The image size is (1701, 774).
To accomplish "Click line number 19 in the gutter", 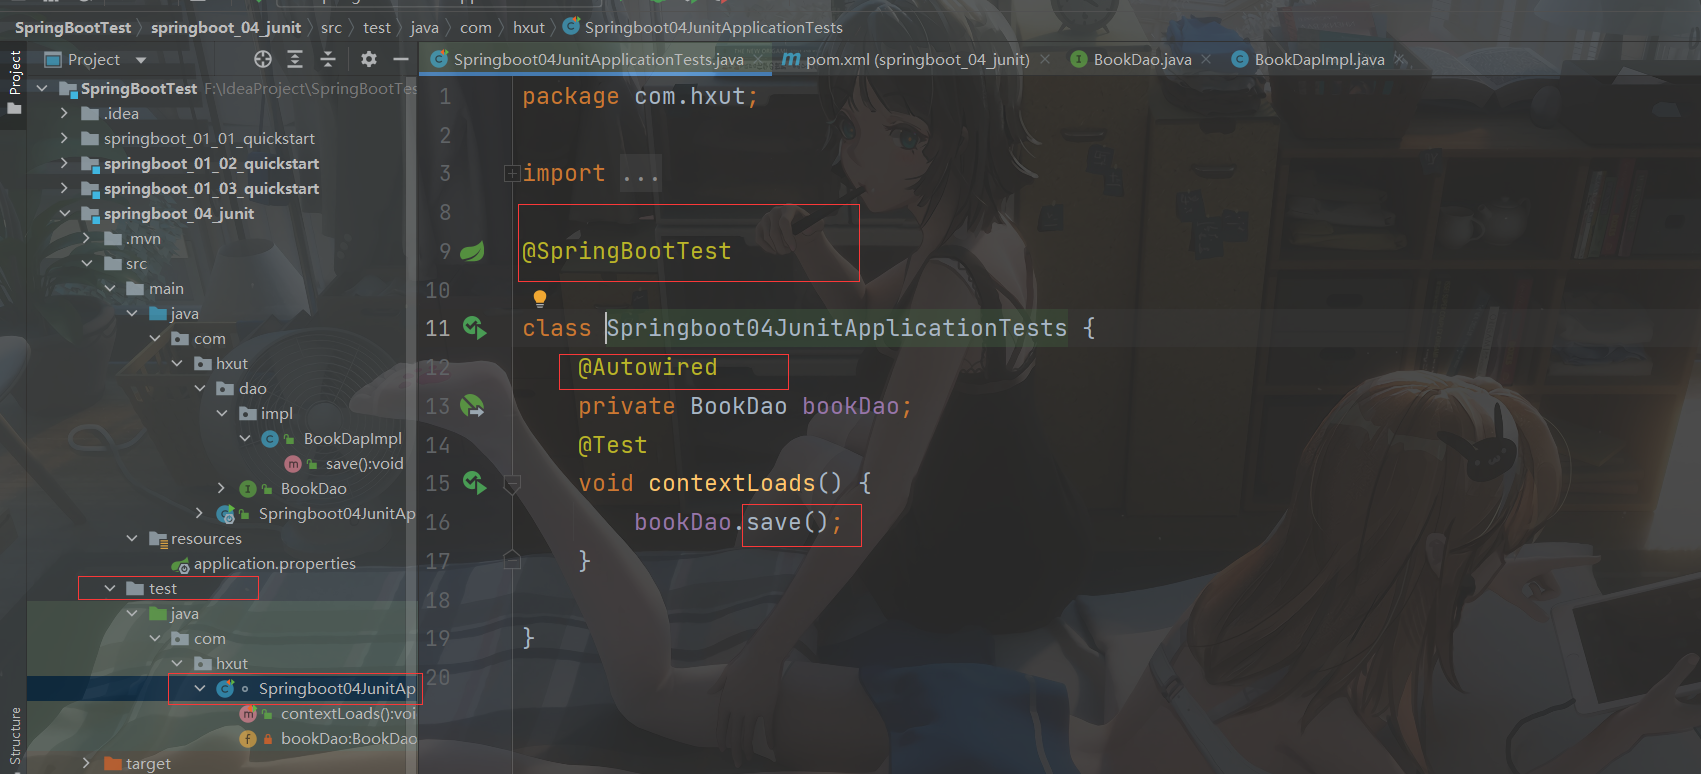I will pyautogui.click(x=438, y=638).
